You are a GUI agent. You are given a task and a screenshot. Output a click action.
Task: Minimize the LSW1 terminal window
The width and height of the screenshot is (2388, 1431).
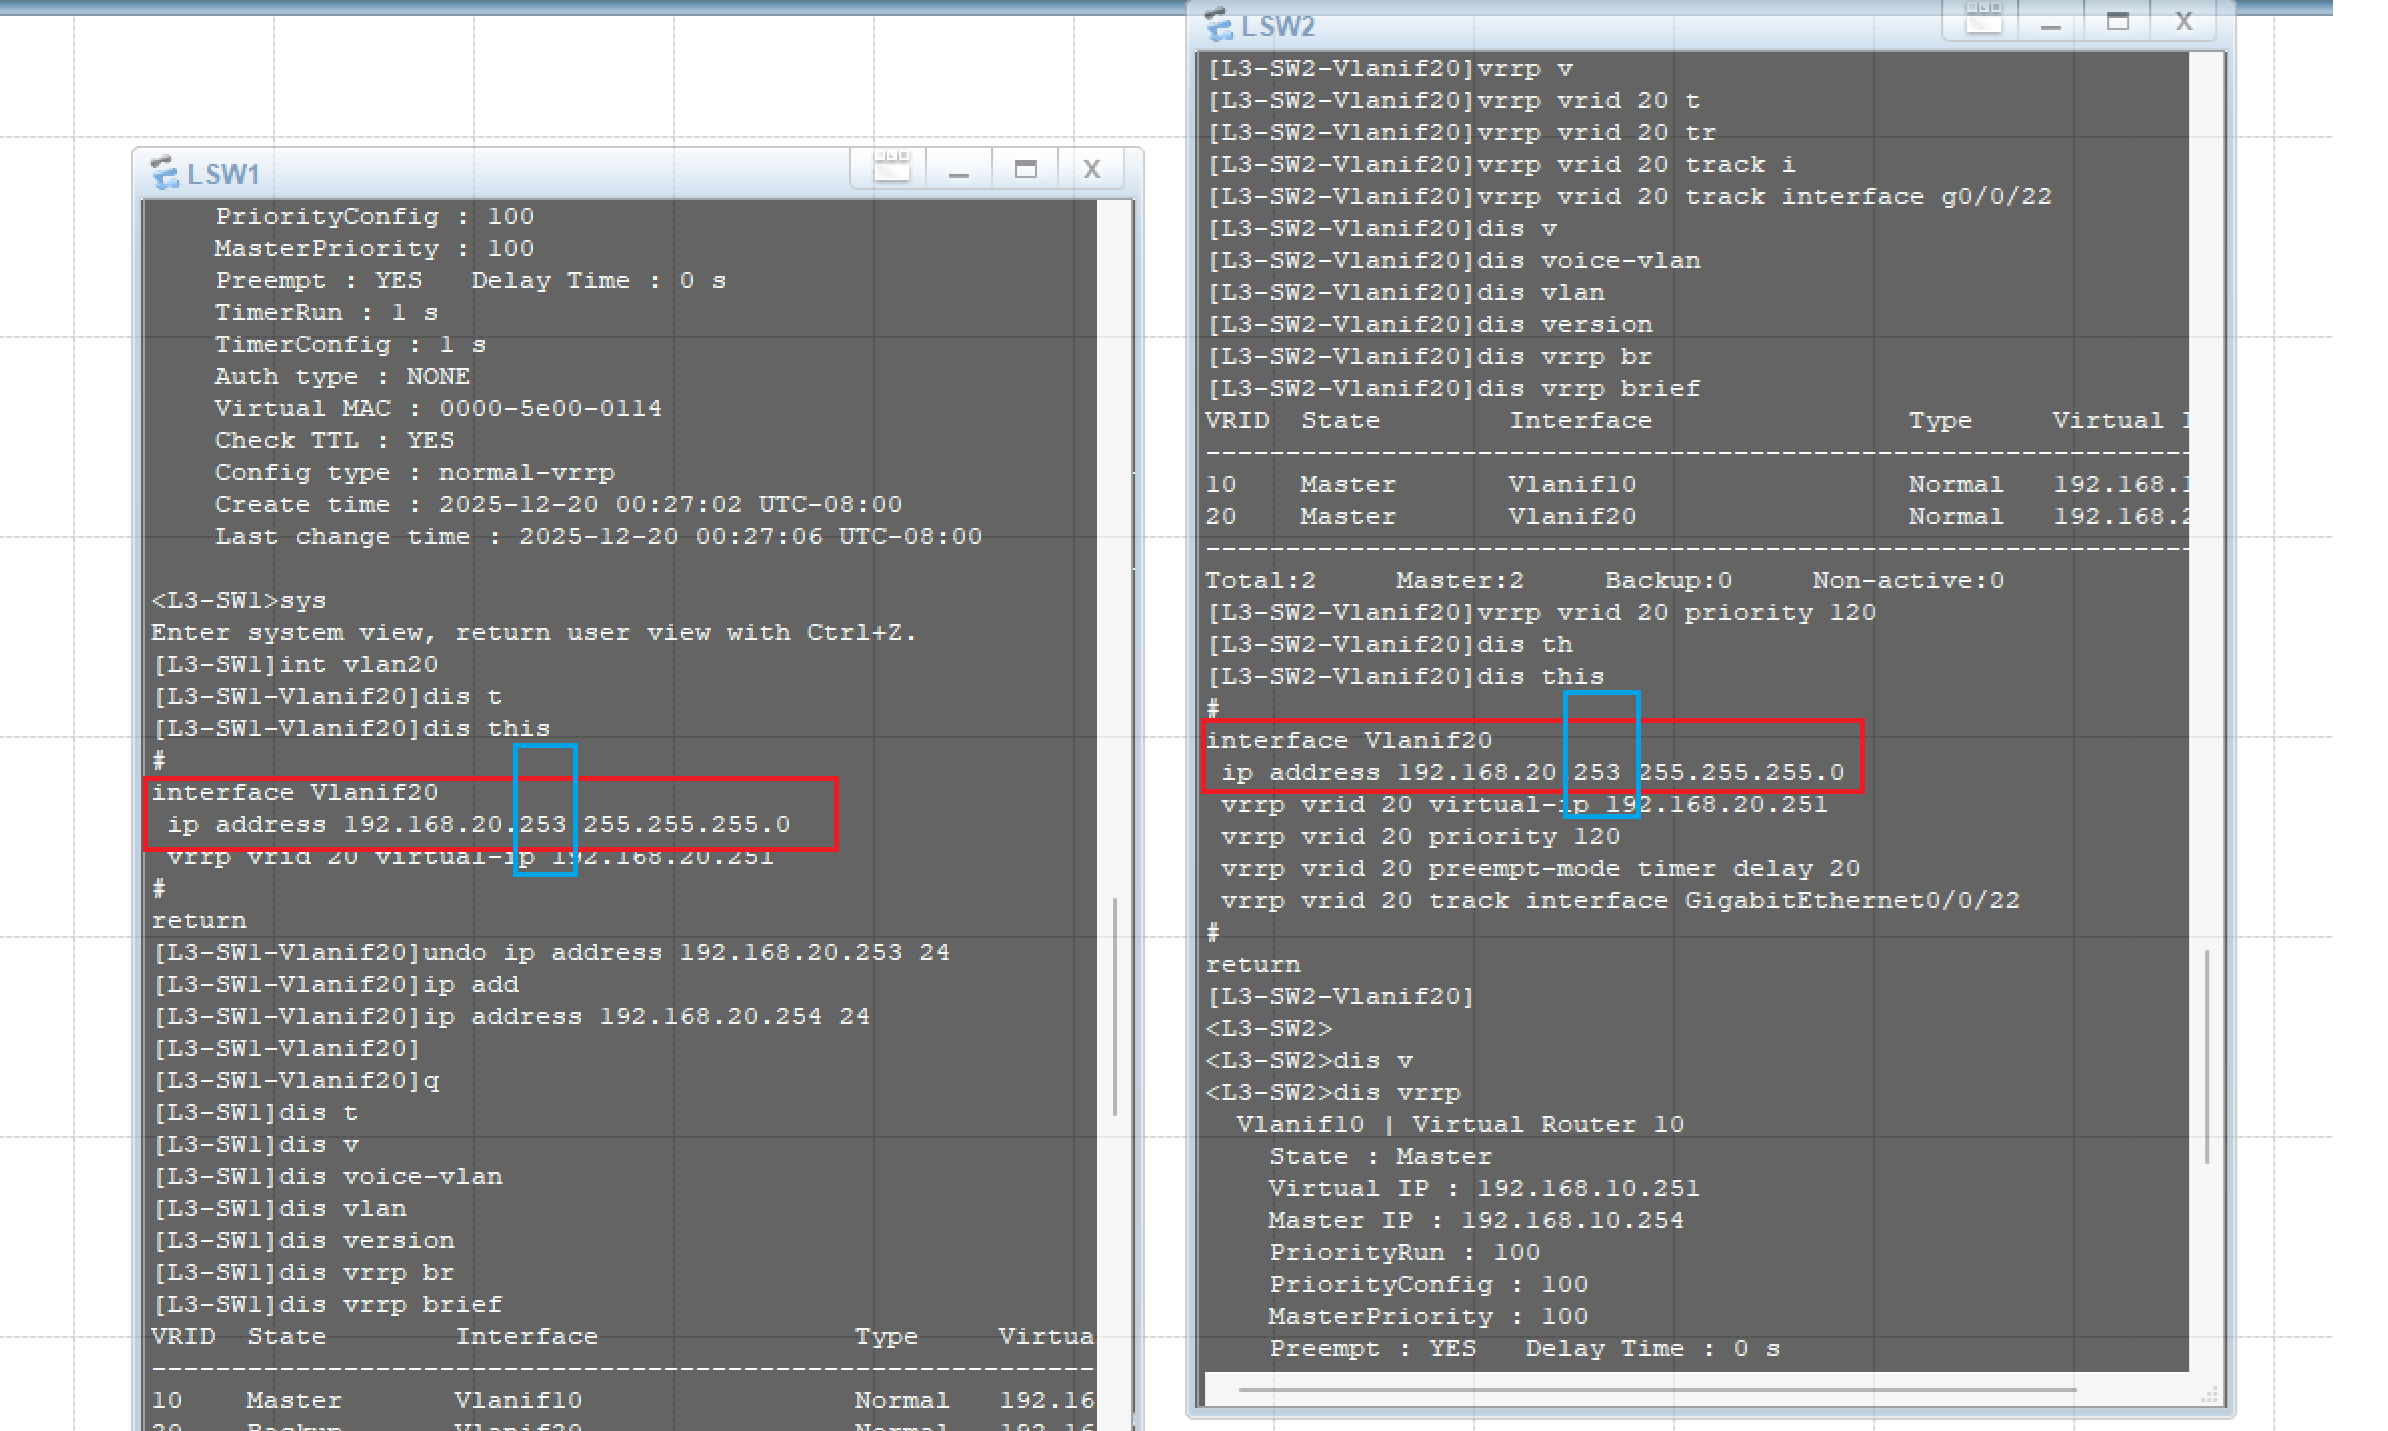tap(959, 170)
